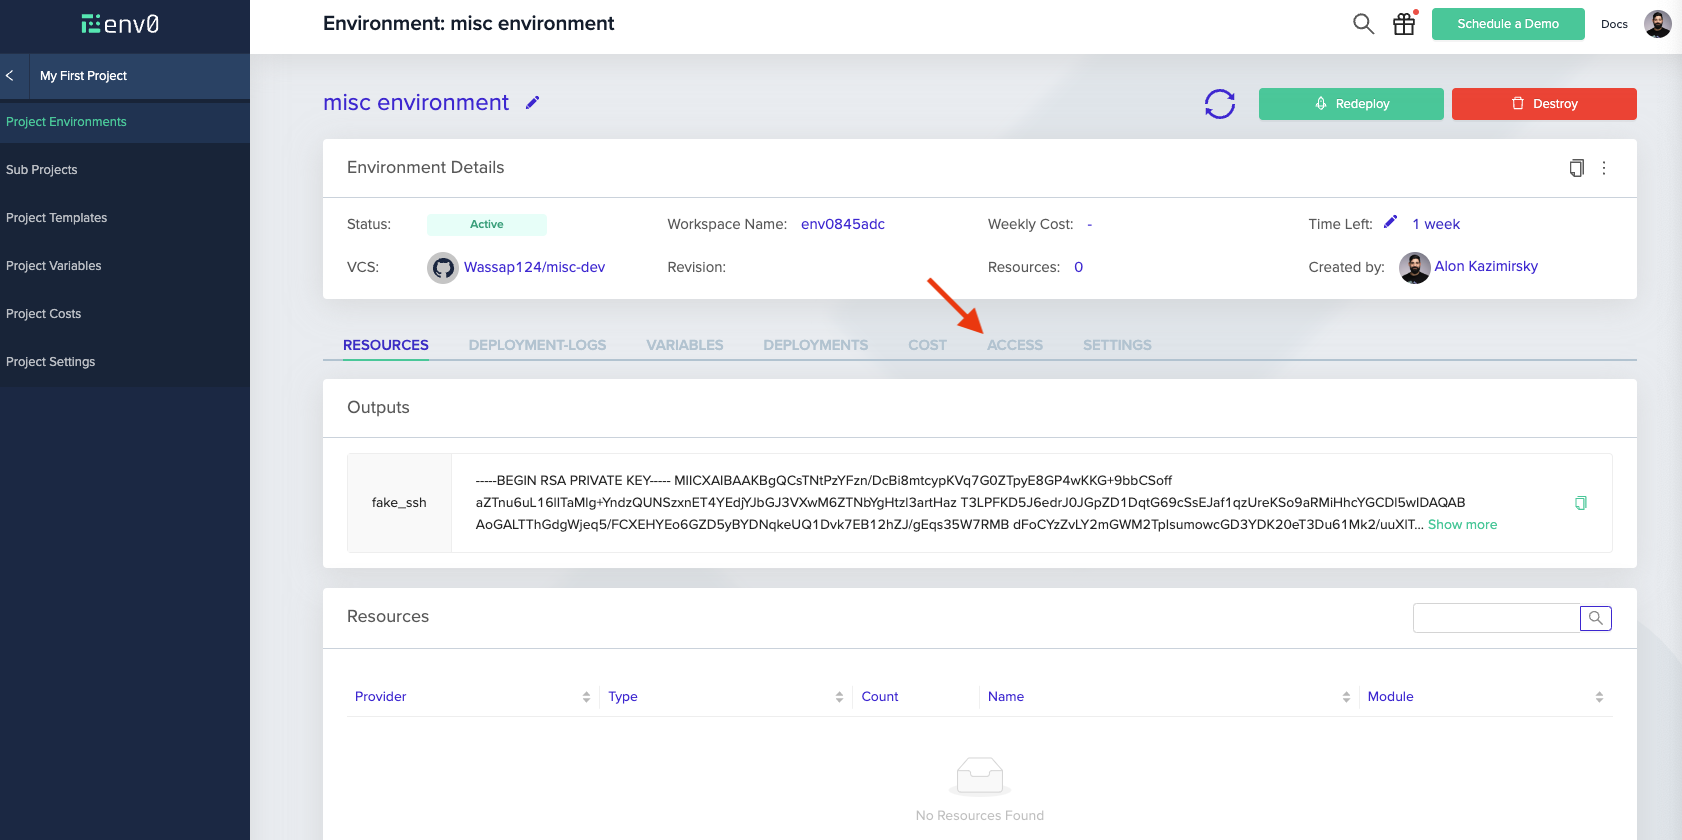Screen dimensions: 1682x840
Task: Copy environment details with clipboard icon
Action: coord(1576,168)
